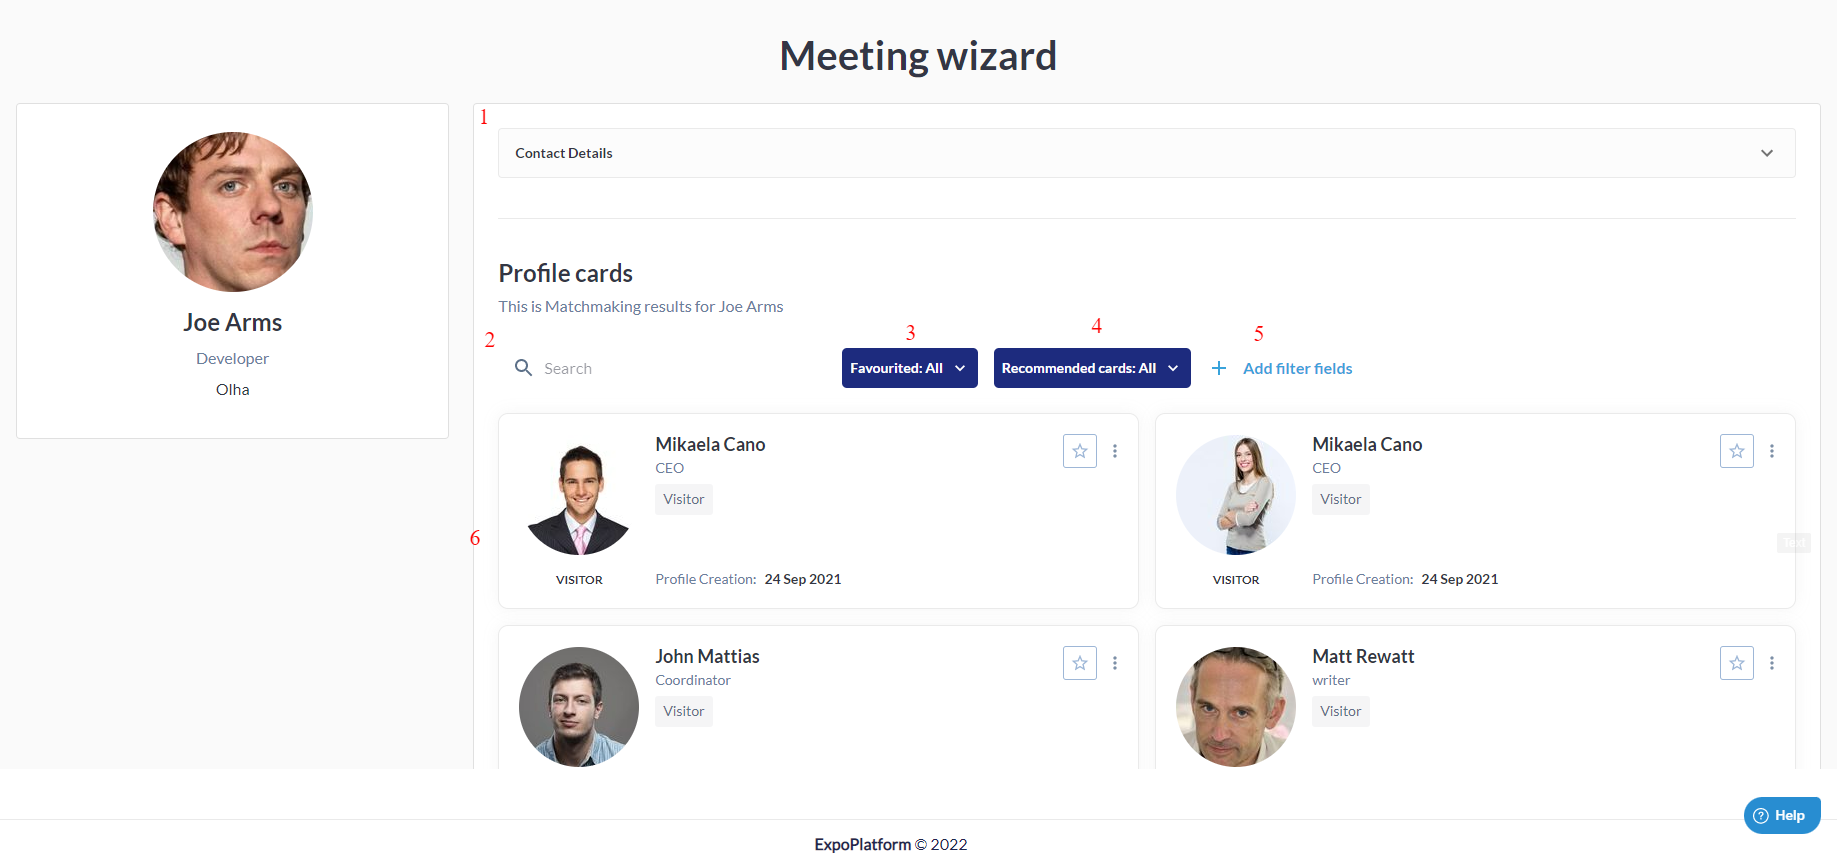Toggle favourite star on John Mattias card
This screenshot has height=855, width=1837.
[x=1080, y=663]
